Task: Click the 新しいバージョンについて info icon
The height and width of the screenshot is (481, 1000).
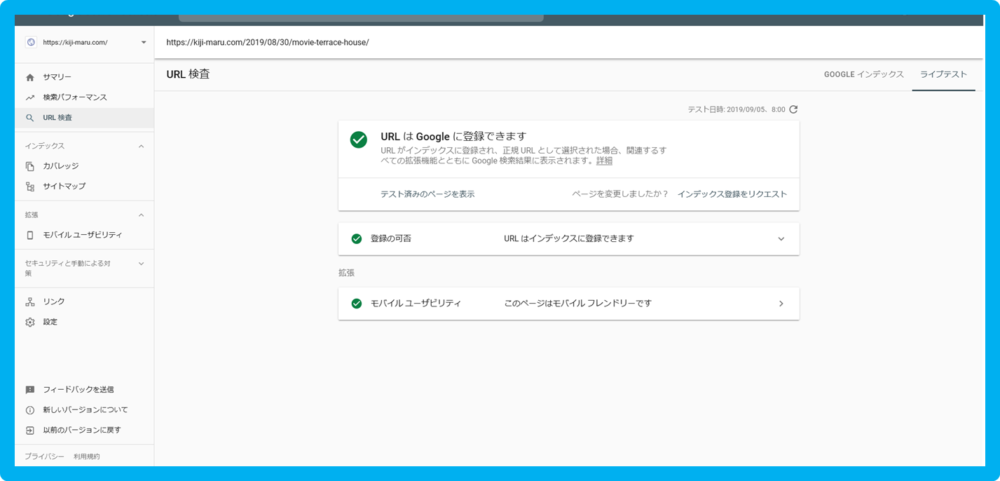Action: coord(29,410)
